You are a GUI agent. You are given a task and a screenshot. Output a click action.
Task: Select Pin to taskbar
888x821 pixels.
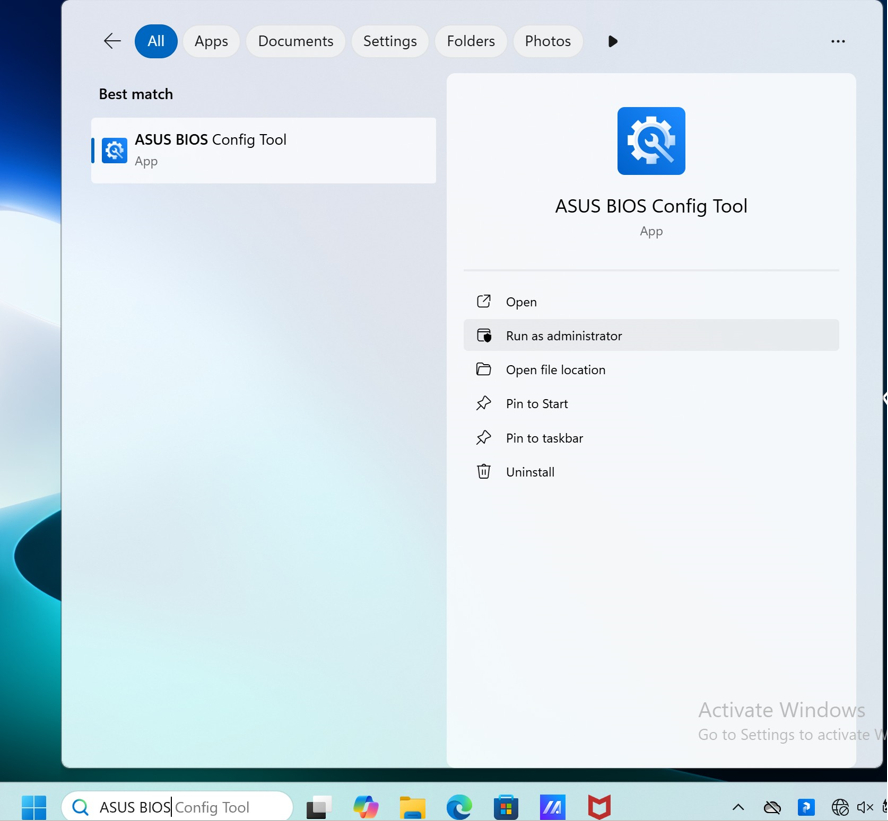651,438
